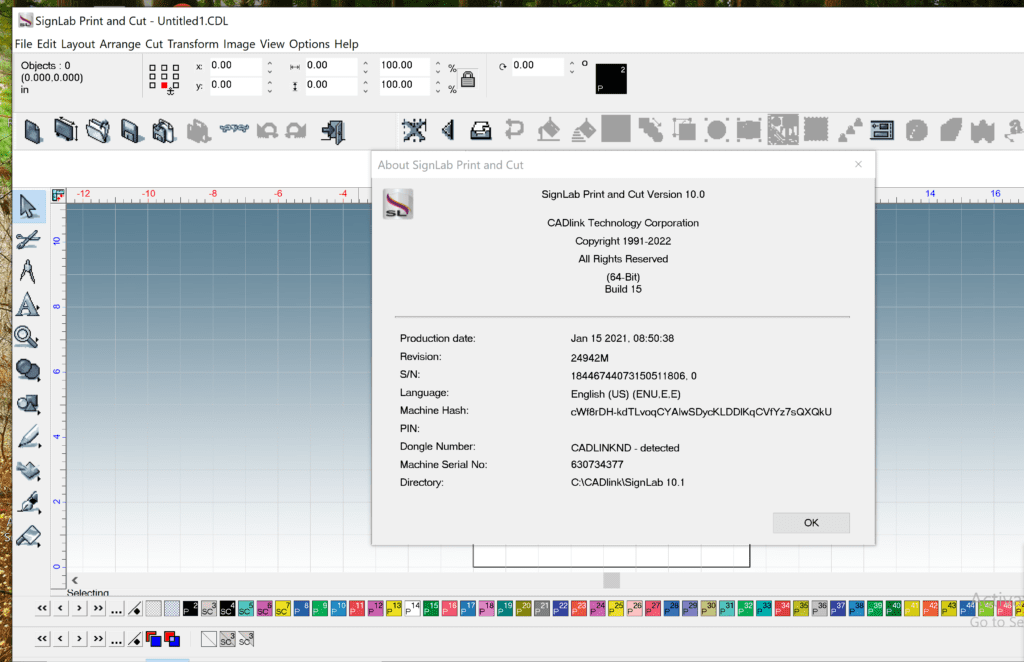This screenshot has height=662, width=1024.
Task: Close the About SignLab dialog
Action: pos(857,165)
